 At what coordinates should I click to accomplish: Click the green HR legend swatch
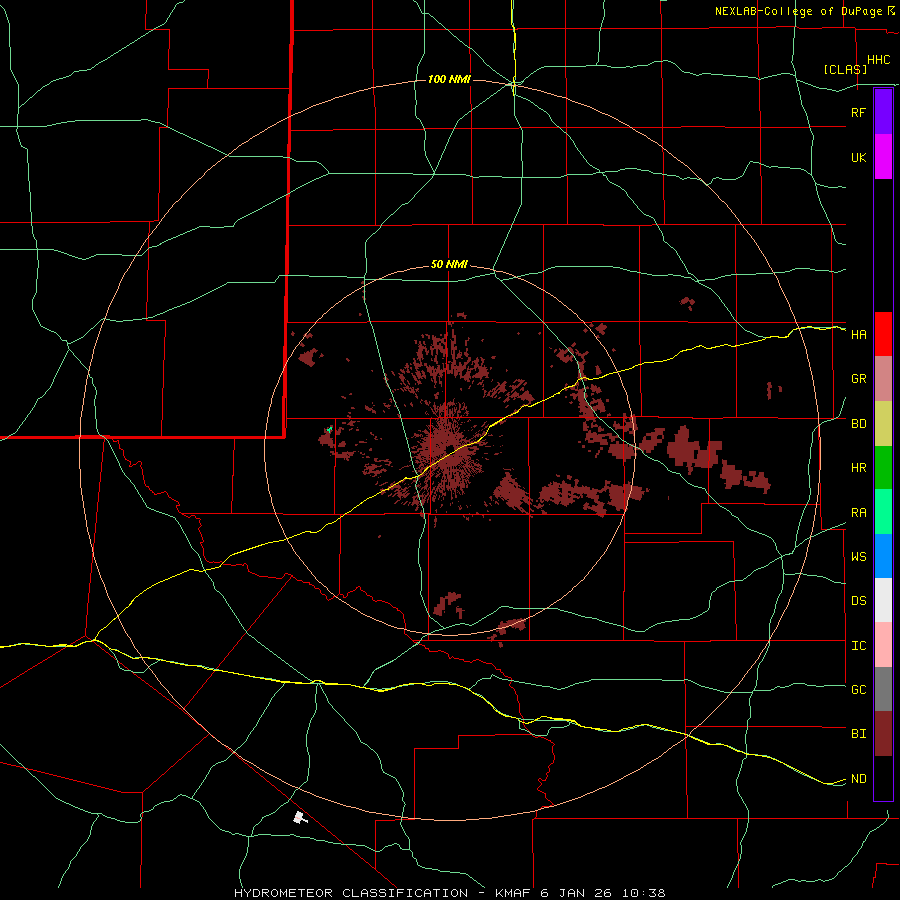[883, 468]
